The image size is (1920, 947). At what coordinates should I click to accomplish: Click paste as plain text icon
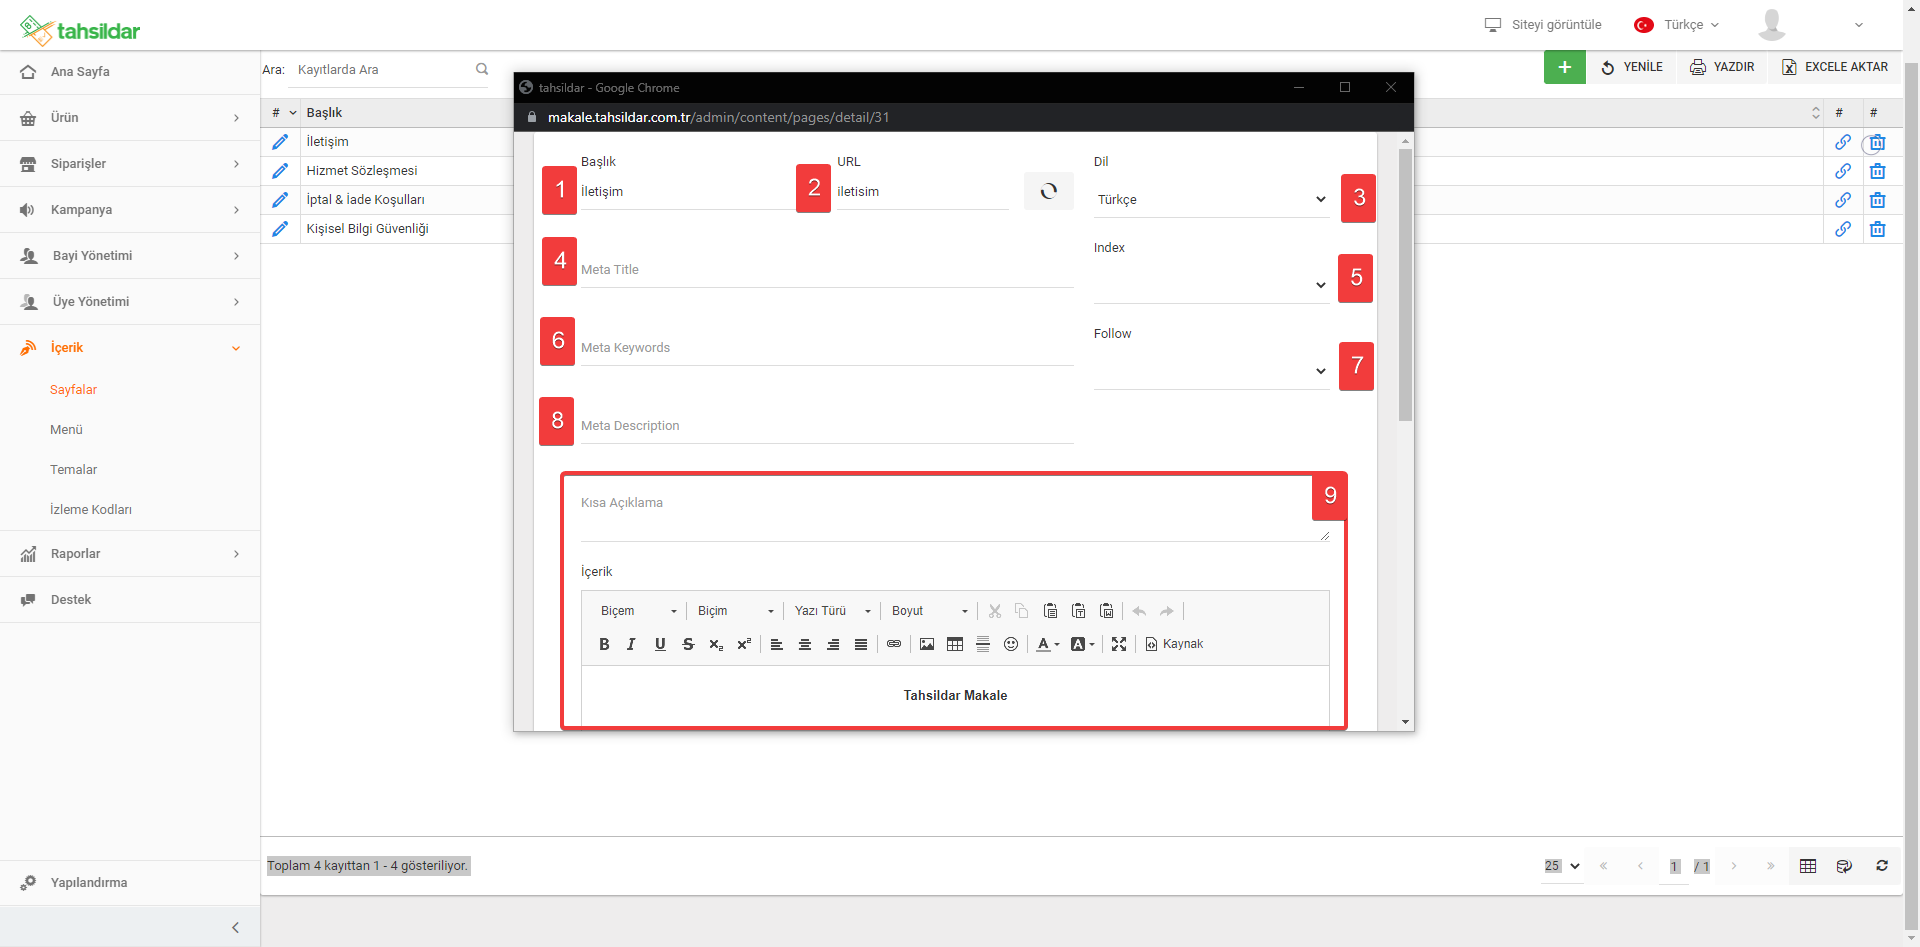tap(1078, 611)
